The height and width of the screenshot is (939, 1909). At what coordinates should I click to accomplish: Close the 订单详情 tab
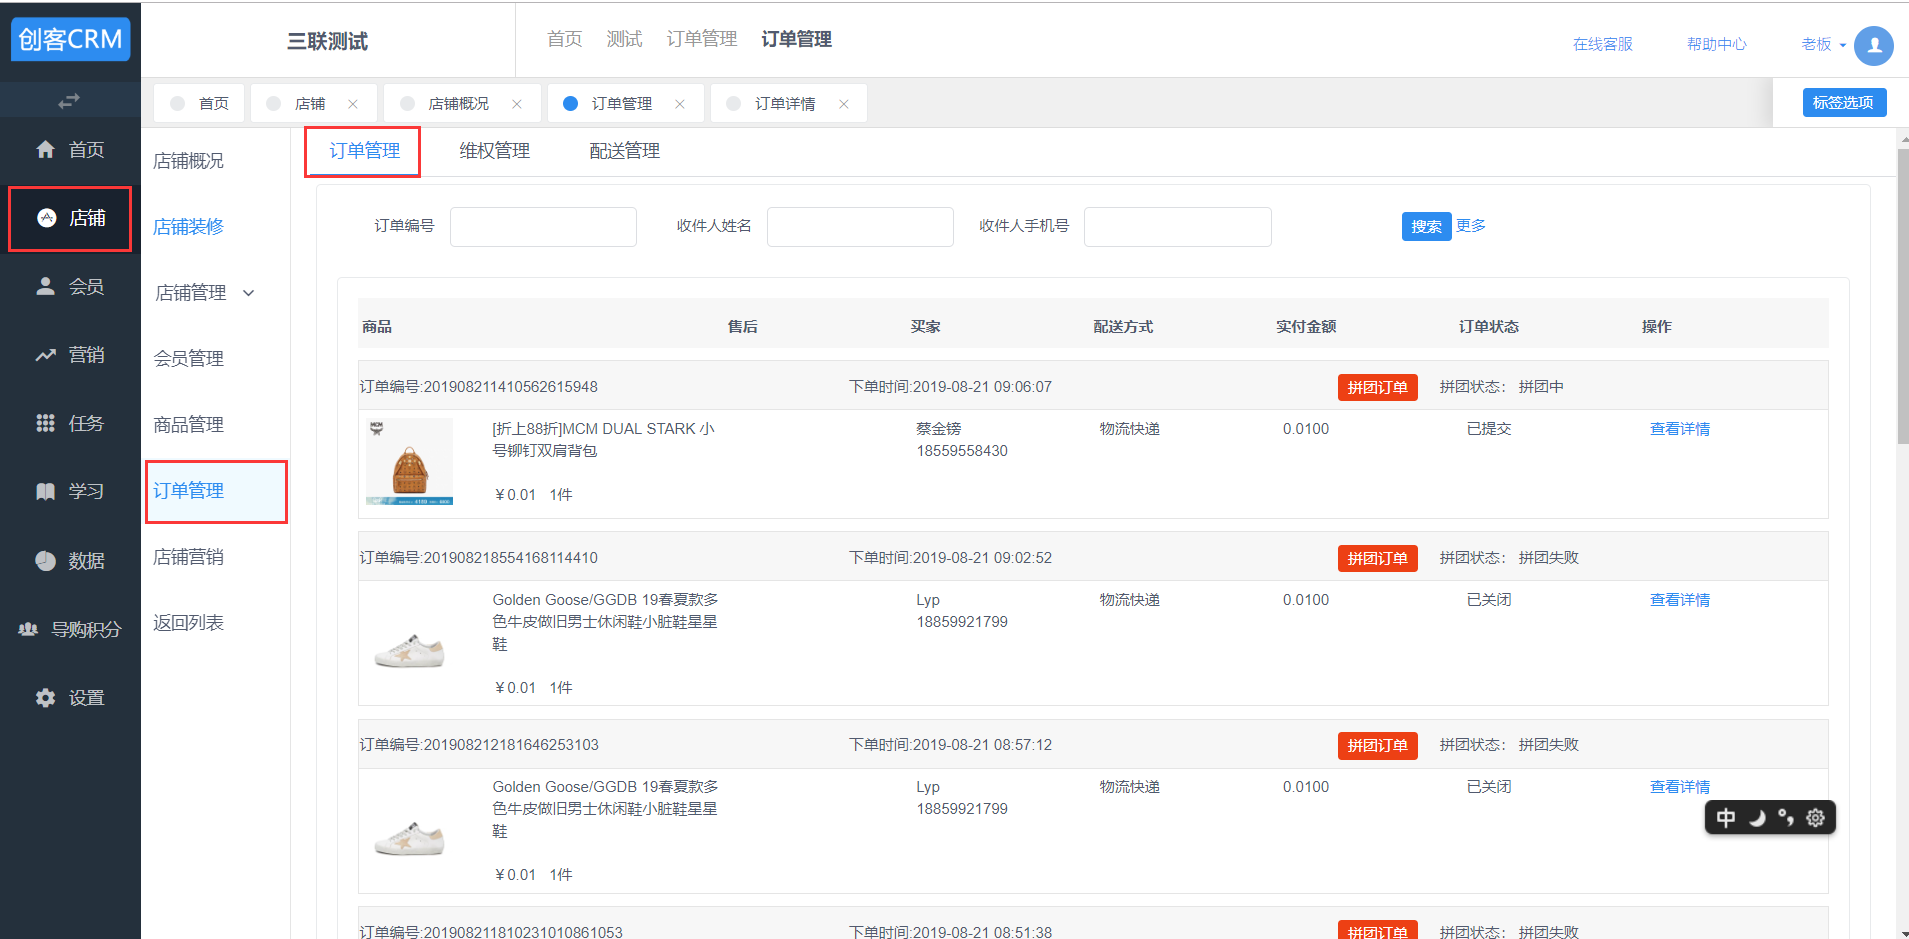(x=844, y=104)
